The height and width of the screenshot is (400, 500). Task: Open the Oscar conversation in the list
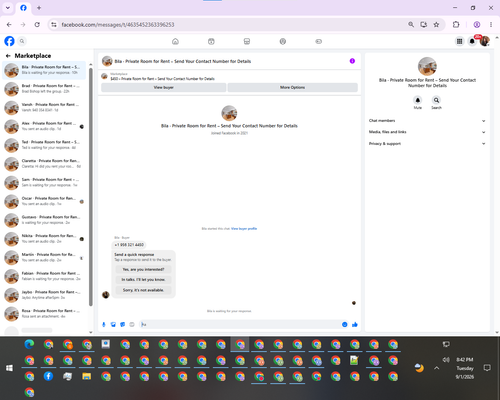click(44, 201)
